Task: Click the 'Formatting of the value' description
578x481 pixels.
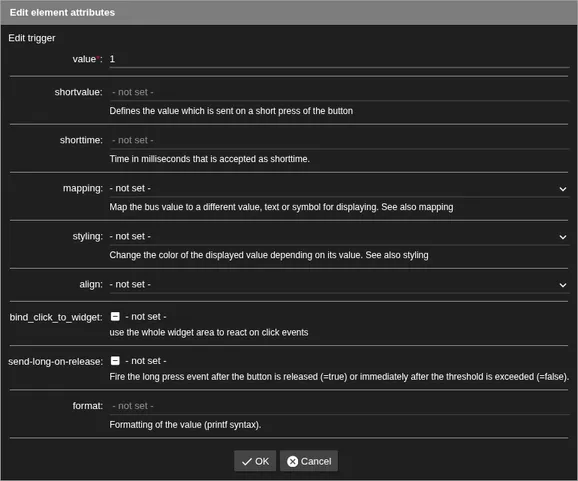Action: point(185,425)
